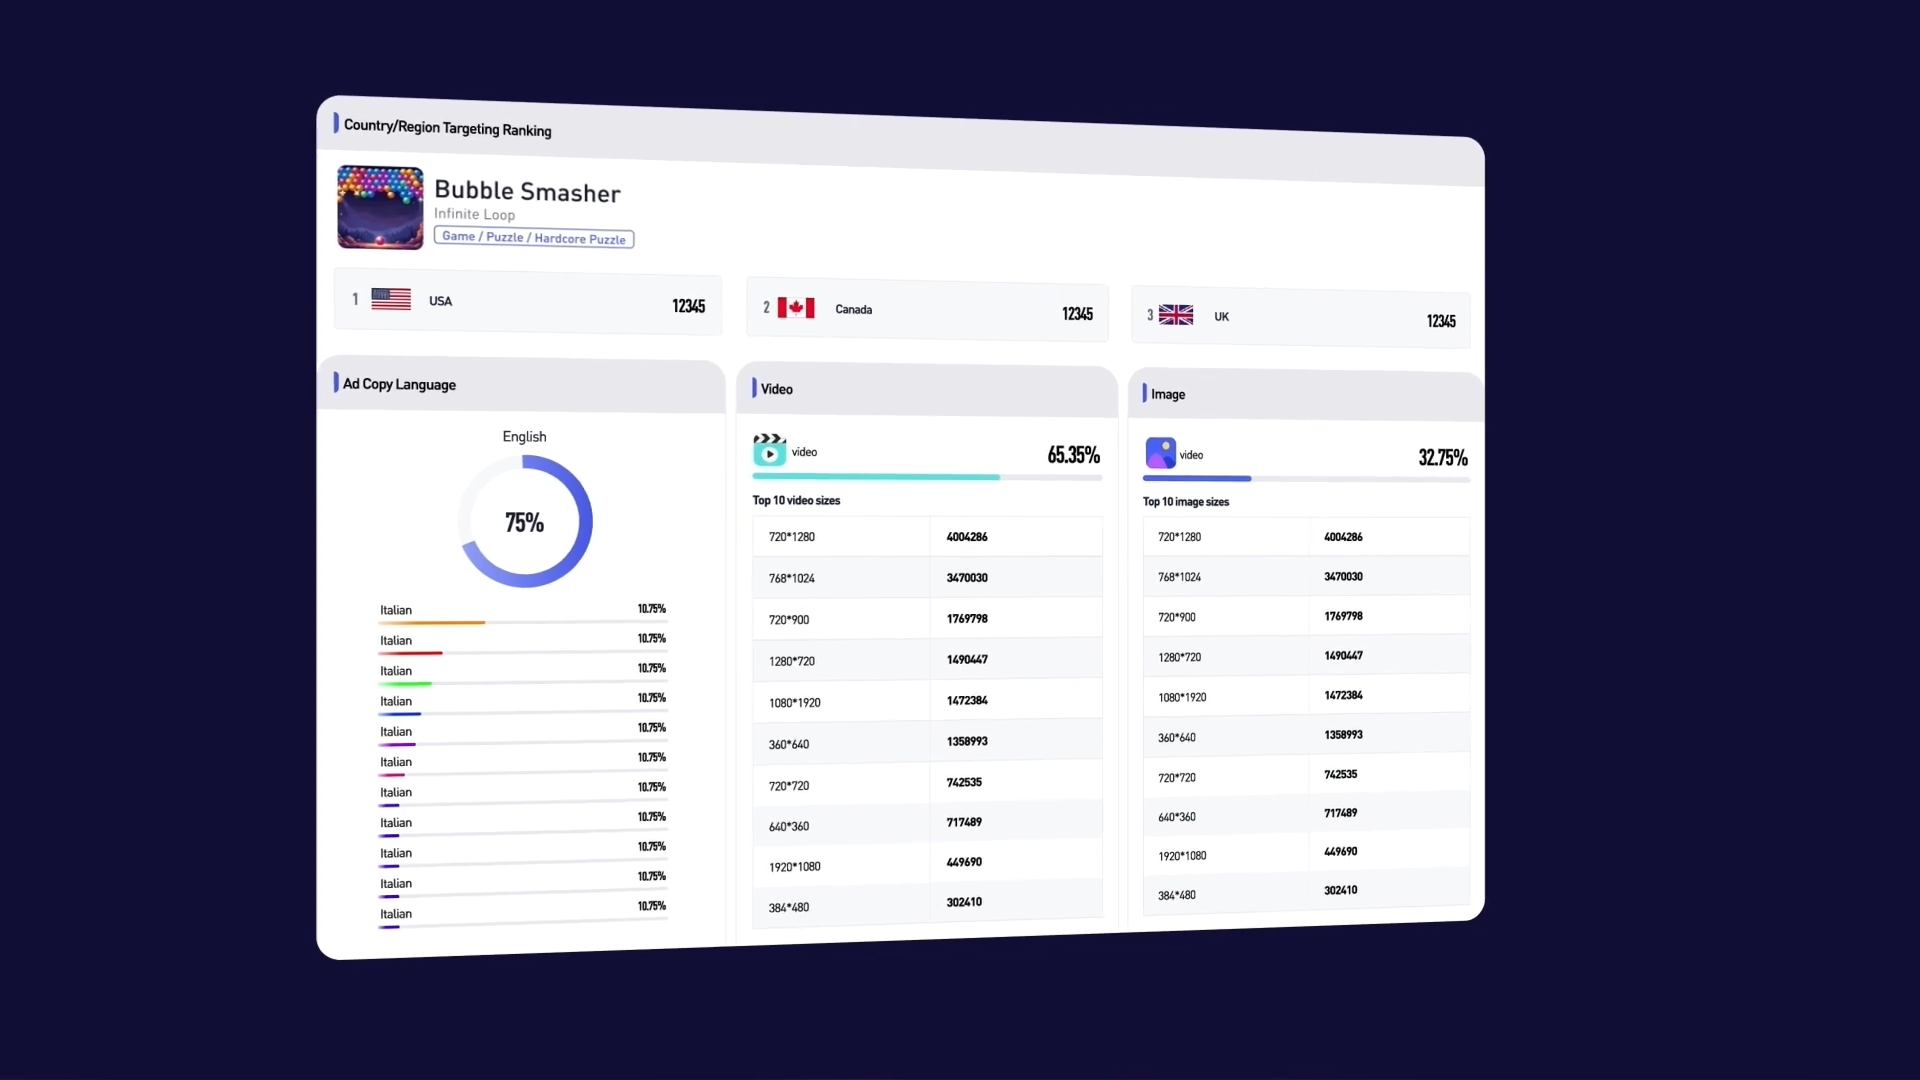Click the video clapperboard icon

(769, 451)
